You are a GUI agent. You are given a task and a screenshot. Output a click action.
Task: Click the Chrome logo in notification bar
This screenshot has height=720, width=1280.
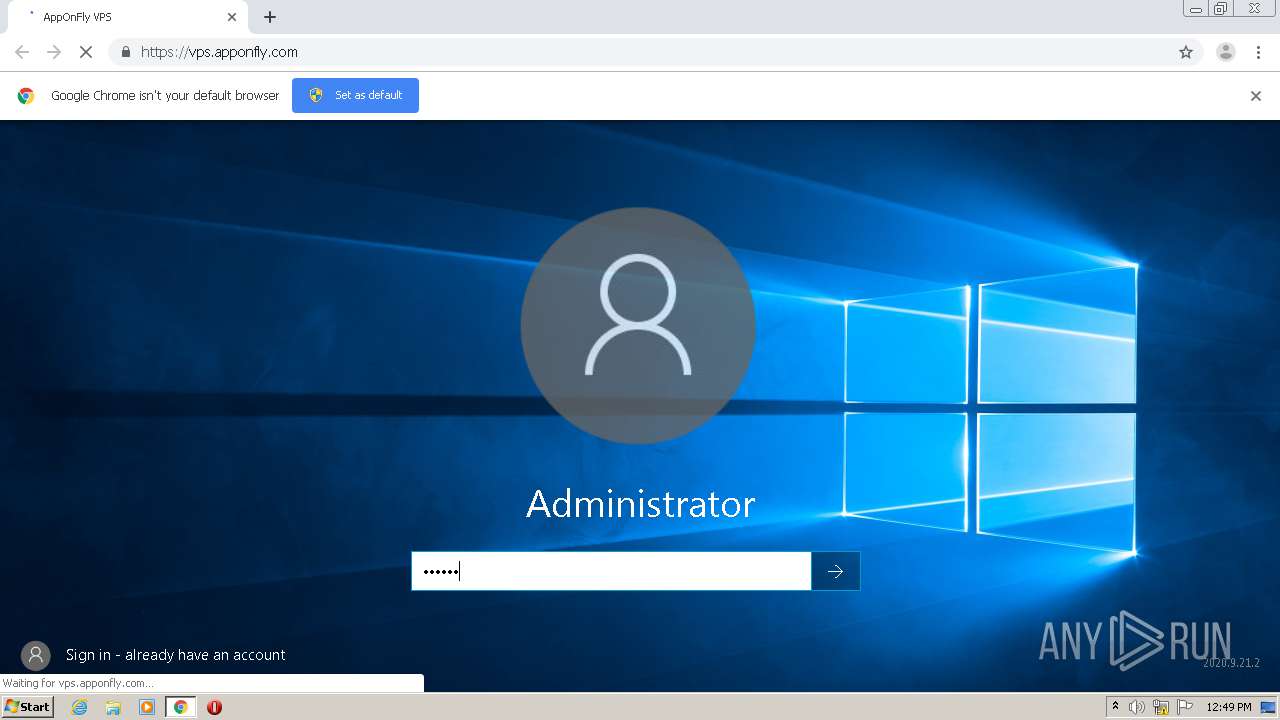[x=26, y=96]
